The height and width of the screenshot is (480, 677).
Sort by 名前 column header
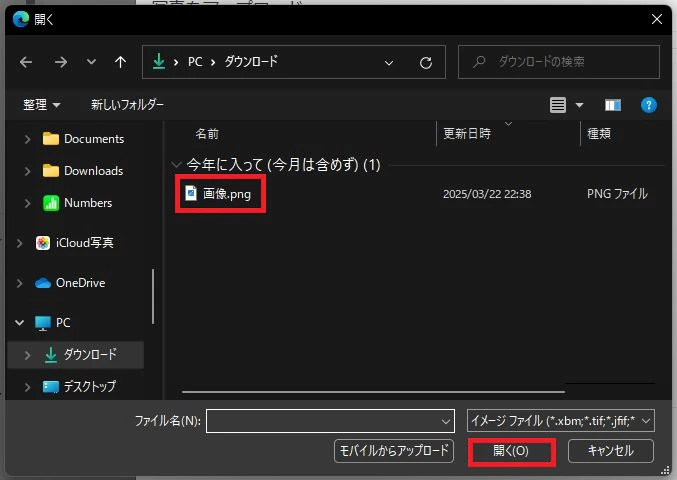tap(207, 134)
